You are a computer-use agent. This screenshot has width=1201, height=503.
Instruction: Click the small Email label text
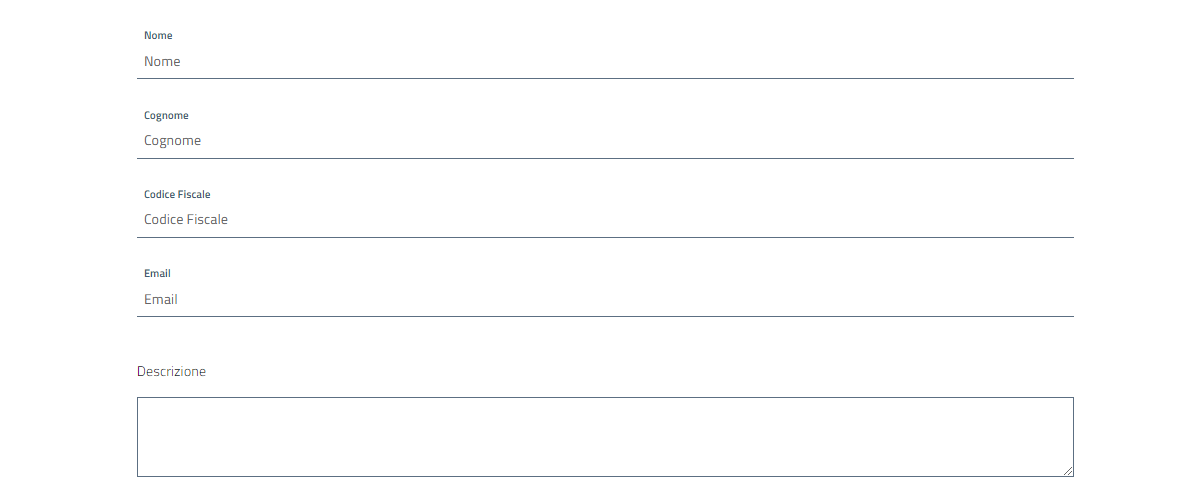tap(157, 274)
